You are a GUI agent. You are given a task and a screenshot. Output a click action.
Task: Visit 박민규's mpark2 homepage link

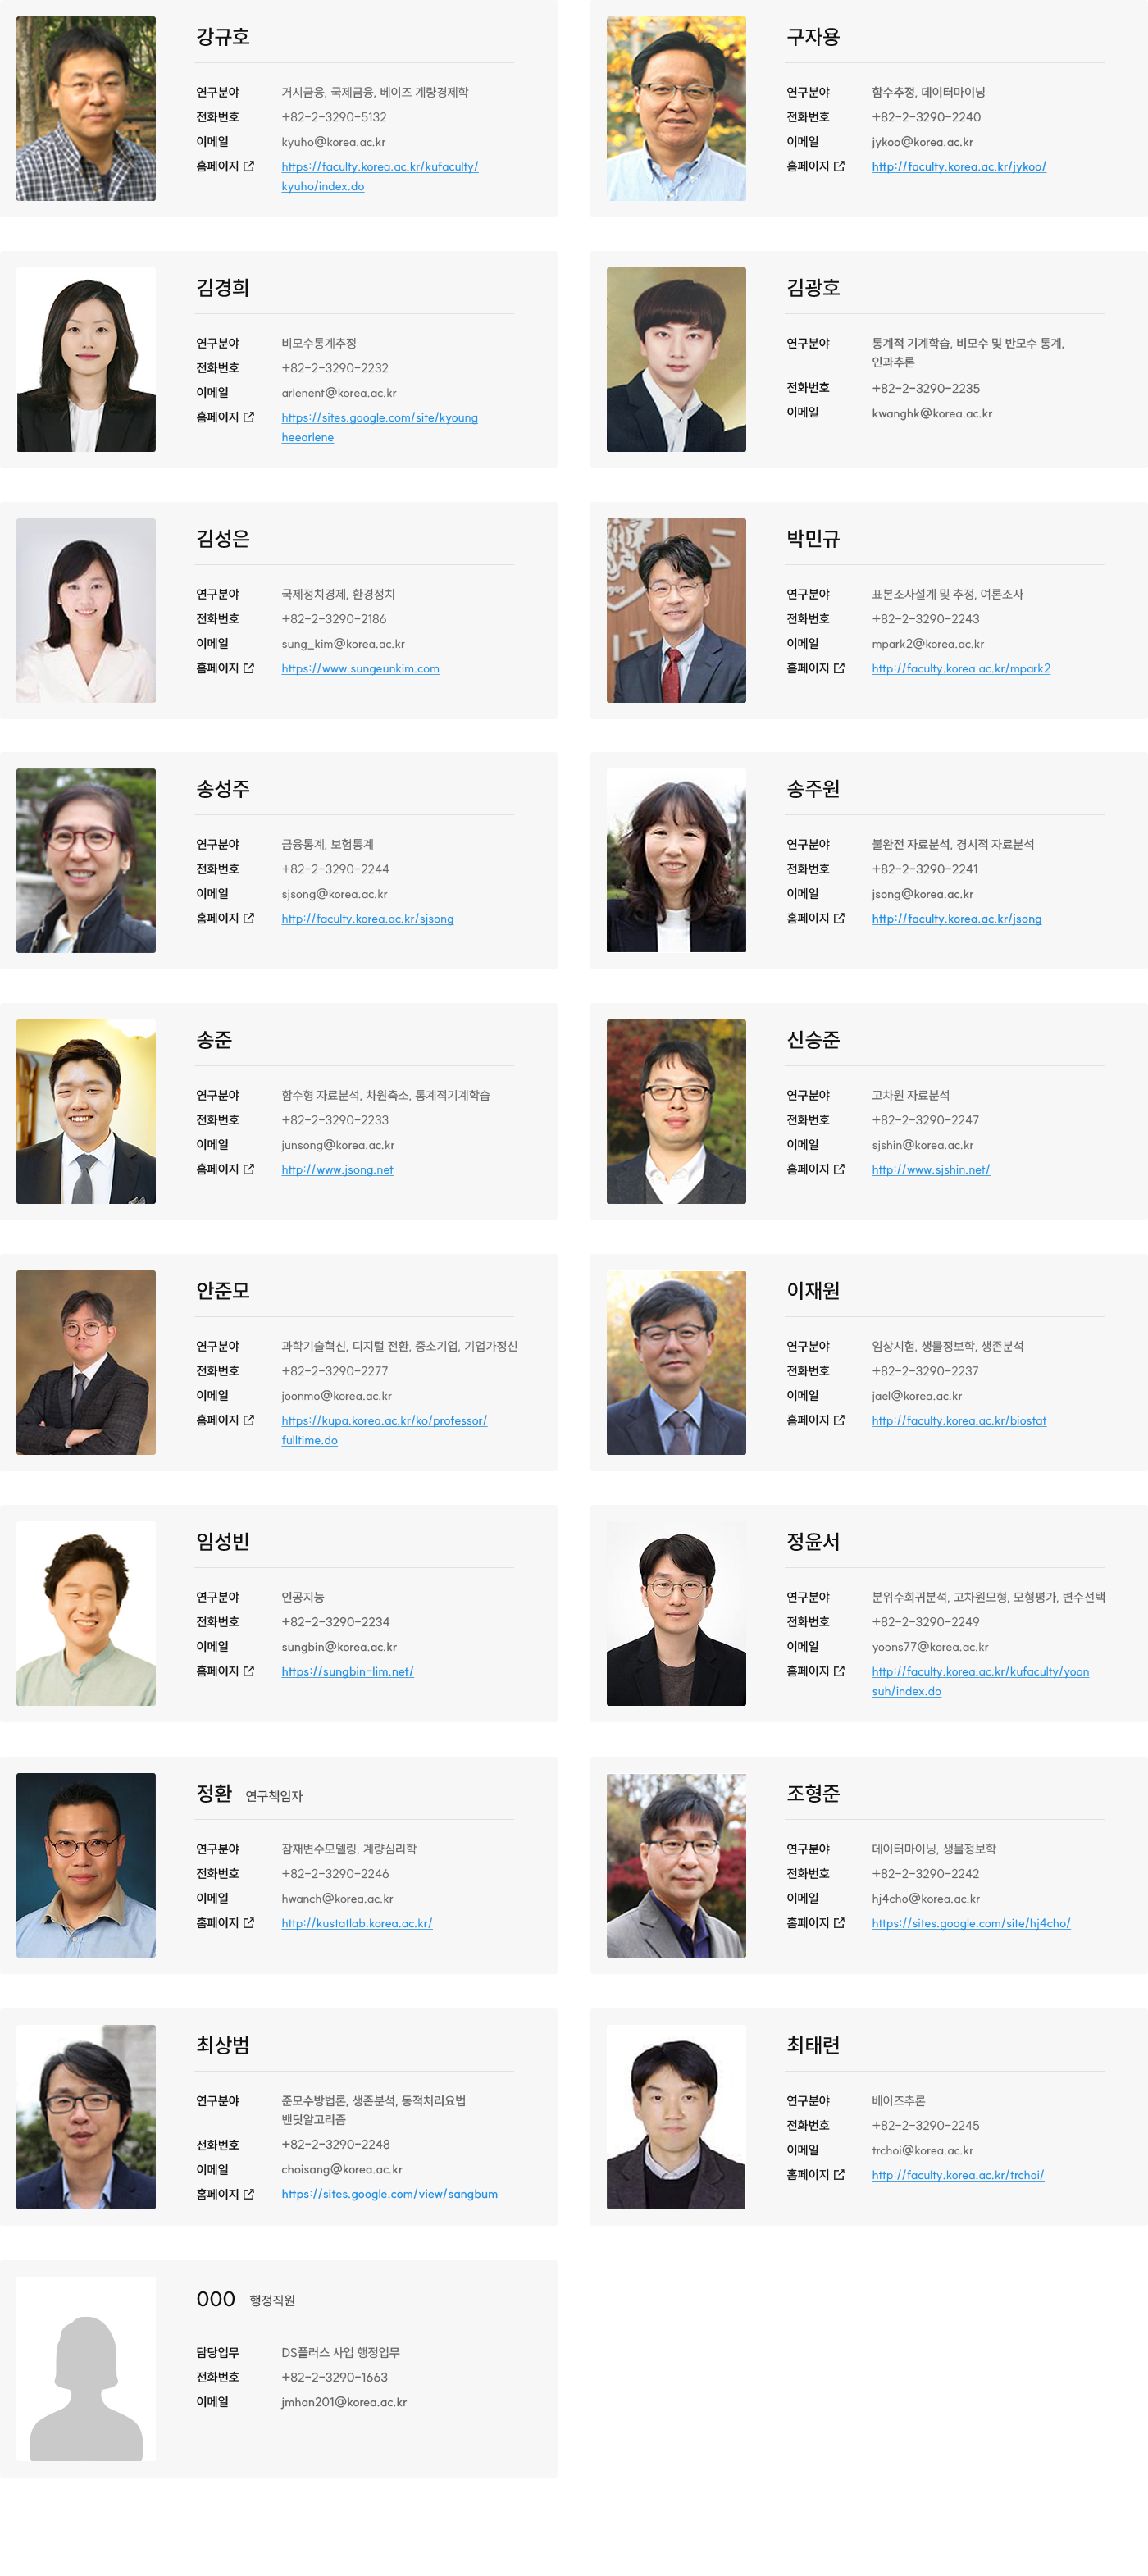961,669
